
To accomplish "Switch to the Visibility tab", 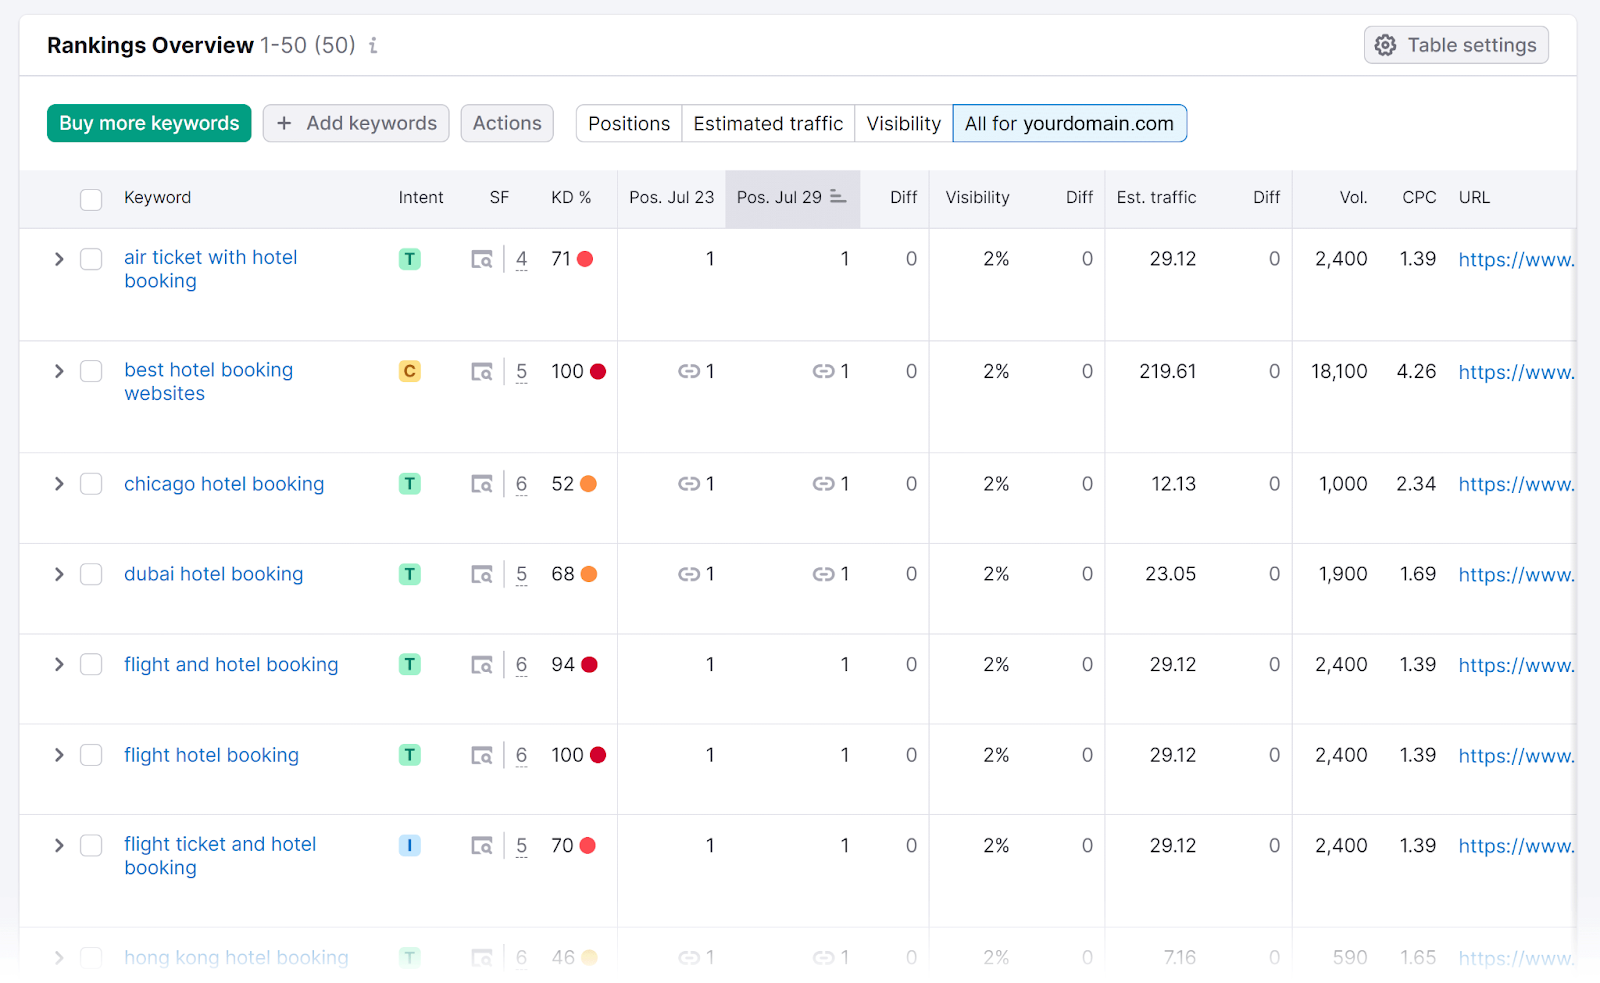I will pyautogui.click(x=903, y=124).
